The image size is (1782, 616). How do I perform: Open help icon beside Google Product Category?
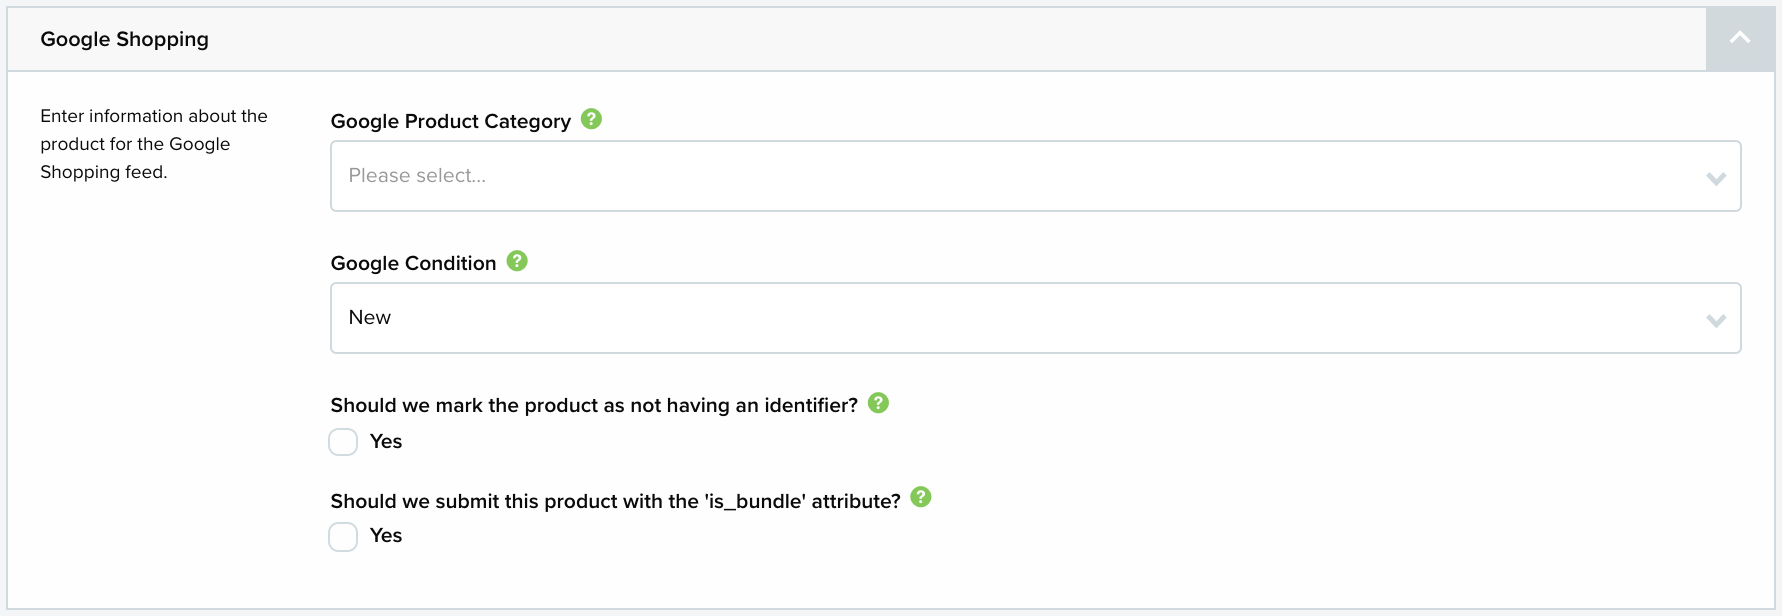tap(592, 119)
